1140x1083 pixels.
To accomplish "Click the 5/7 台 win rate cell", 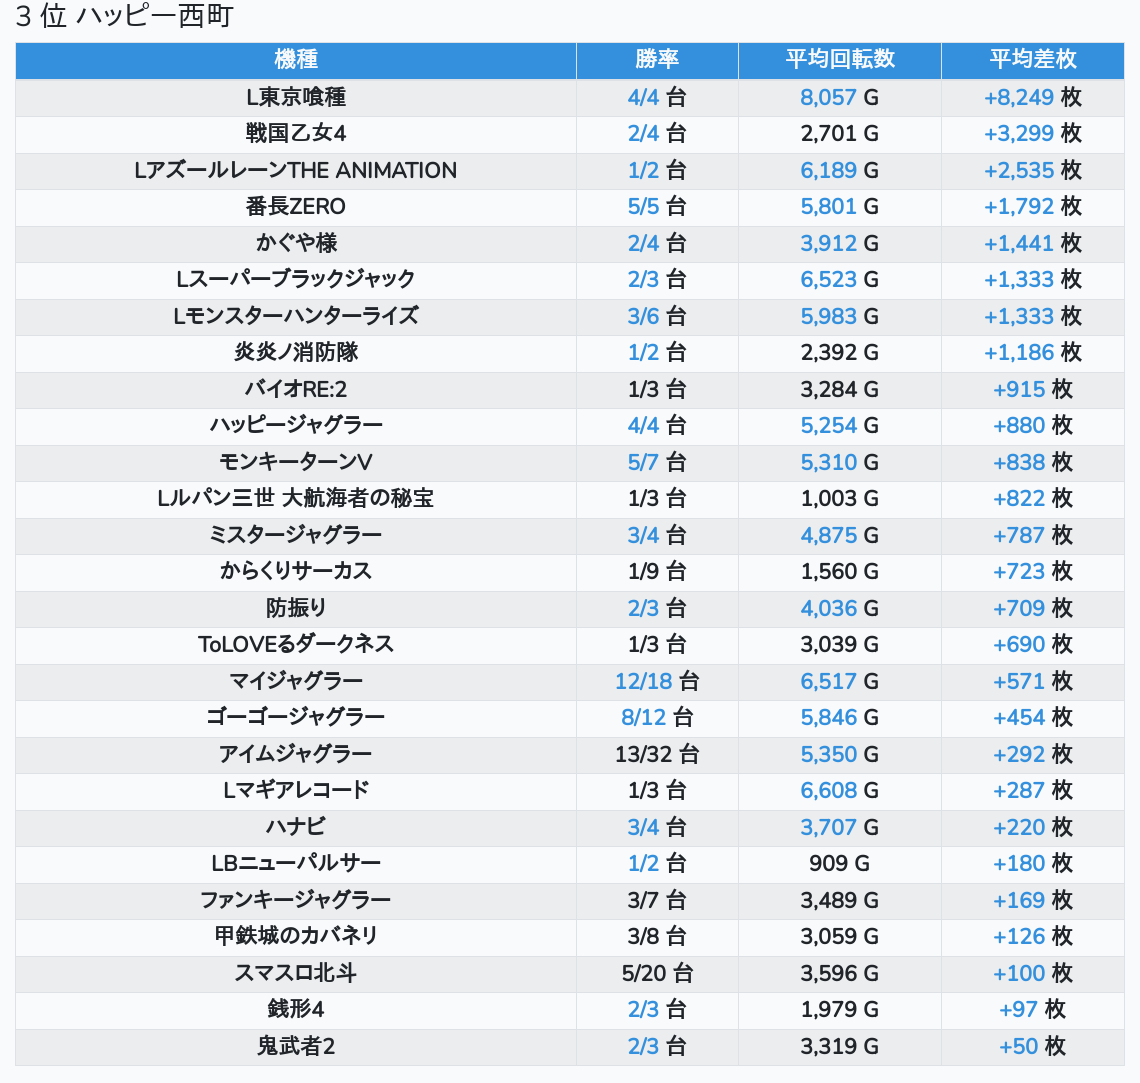I will tap(657, 462).
